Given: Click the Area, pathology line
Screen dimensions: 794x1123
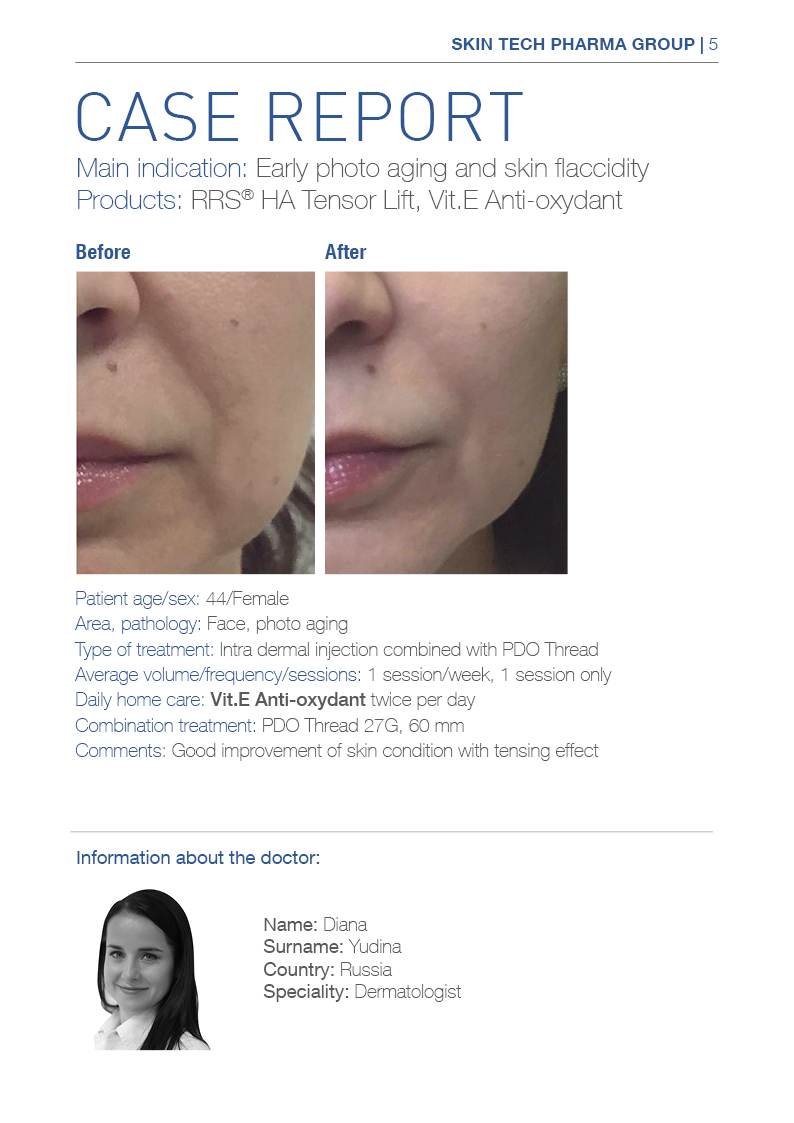Looking at the screenshot, I should click(x=211, y=625).
